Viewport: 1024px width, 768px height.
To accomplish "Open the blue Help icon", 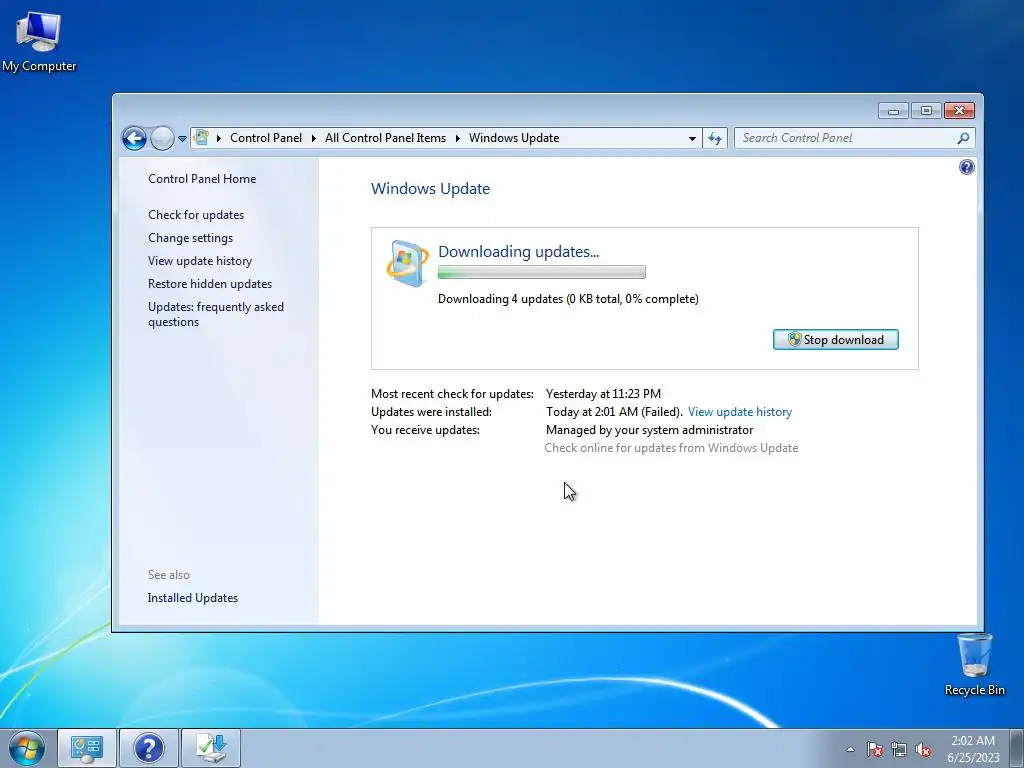I will click(967, 167).
